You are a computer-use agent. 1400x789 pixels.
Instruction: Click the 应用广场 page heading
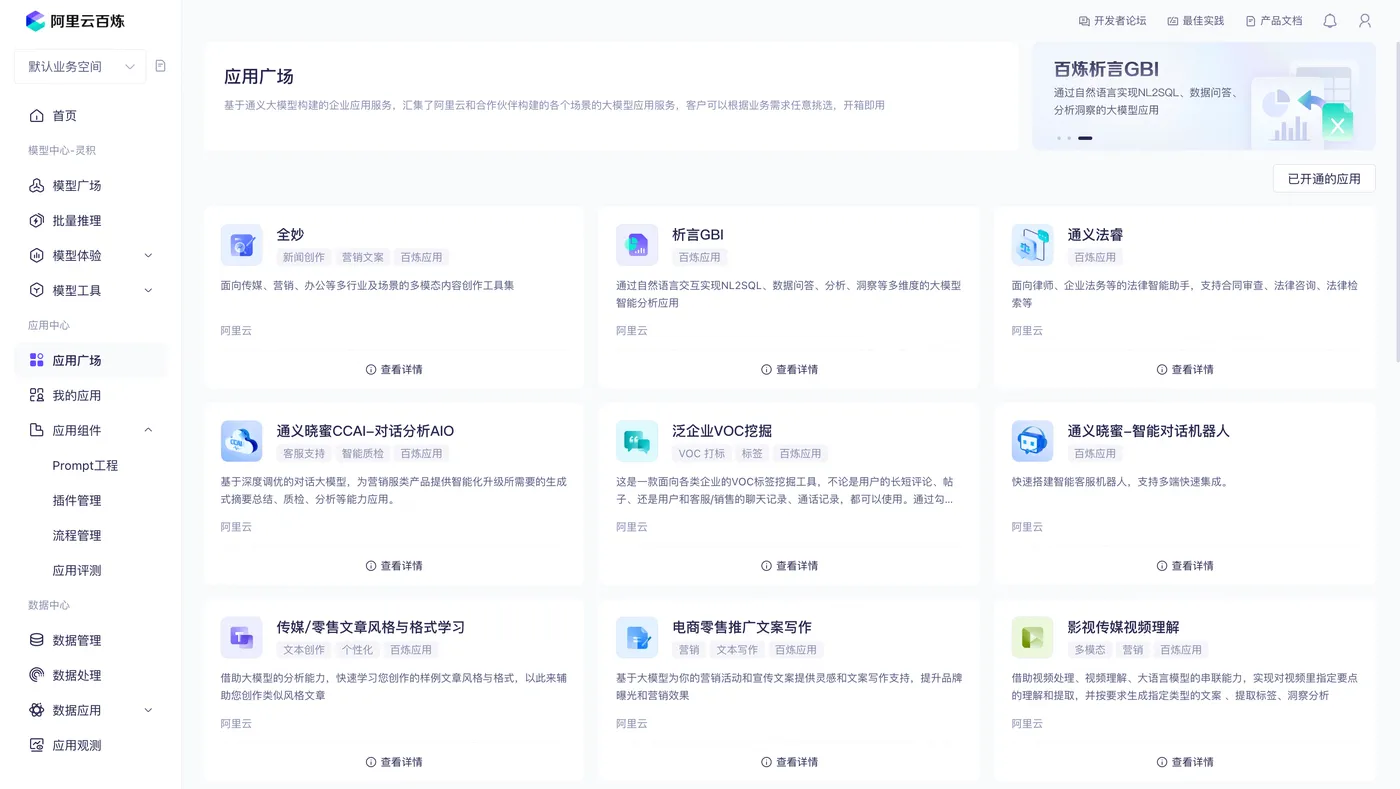click(x=259, y=77)
